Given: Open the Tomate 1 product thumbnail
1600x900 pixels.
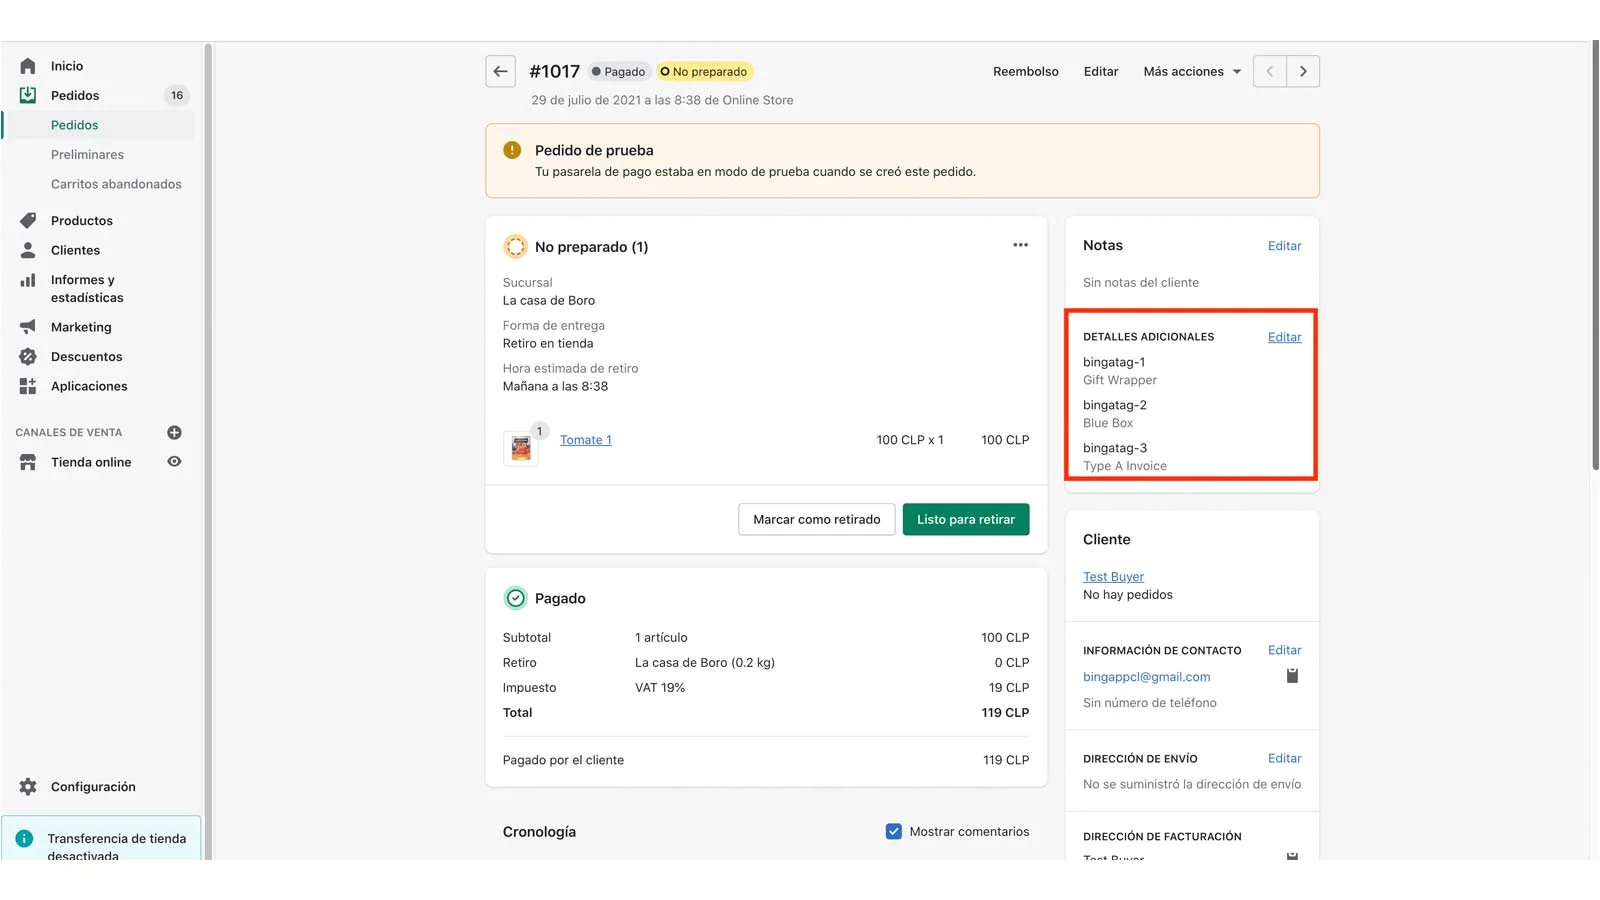Looking at the screenshot, I should click(x=521, y=448).
